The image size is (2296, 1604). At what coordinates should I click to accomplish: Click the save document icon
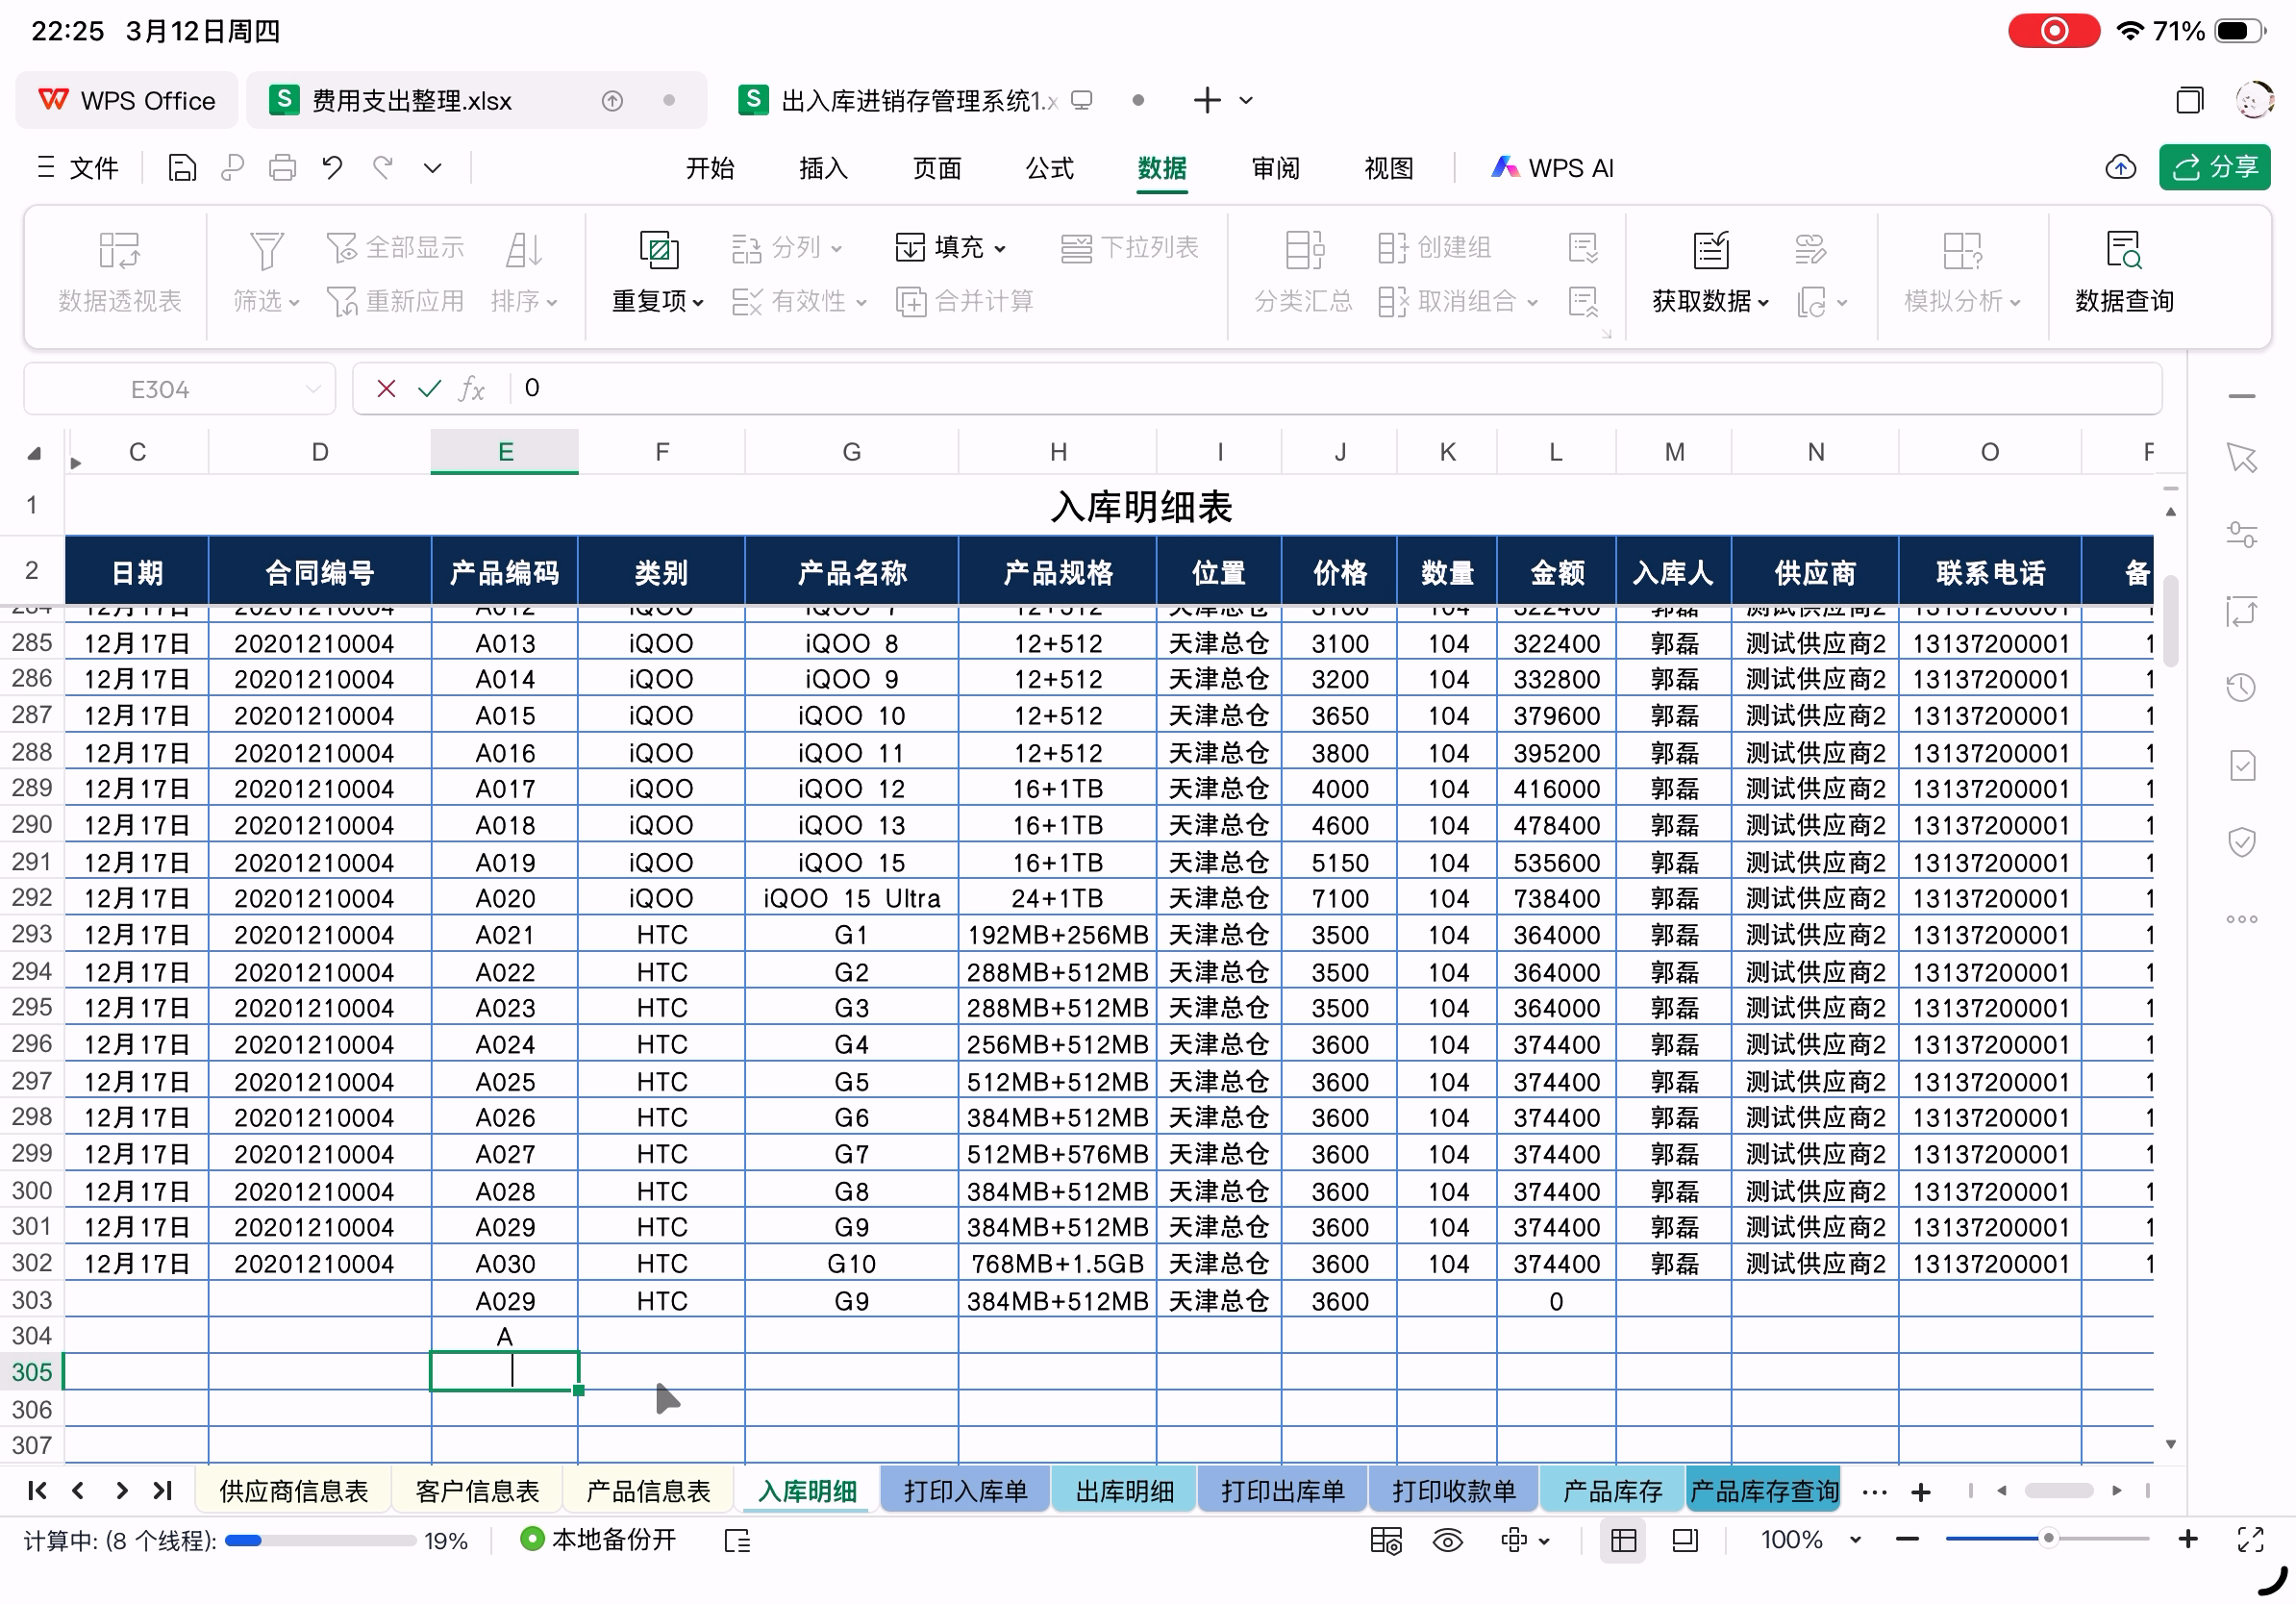click(182, 167)
